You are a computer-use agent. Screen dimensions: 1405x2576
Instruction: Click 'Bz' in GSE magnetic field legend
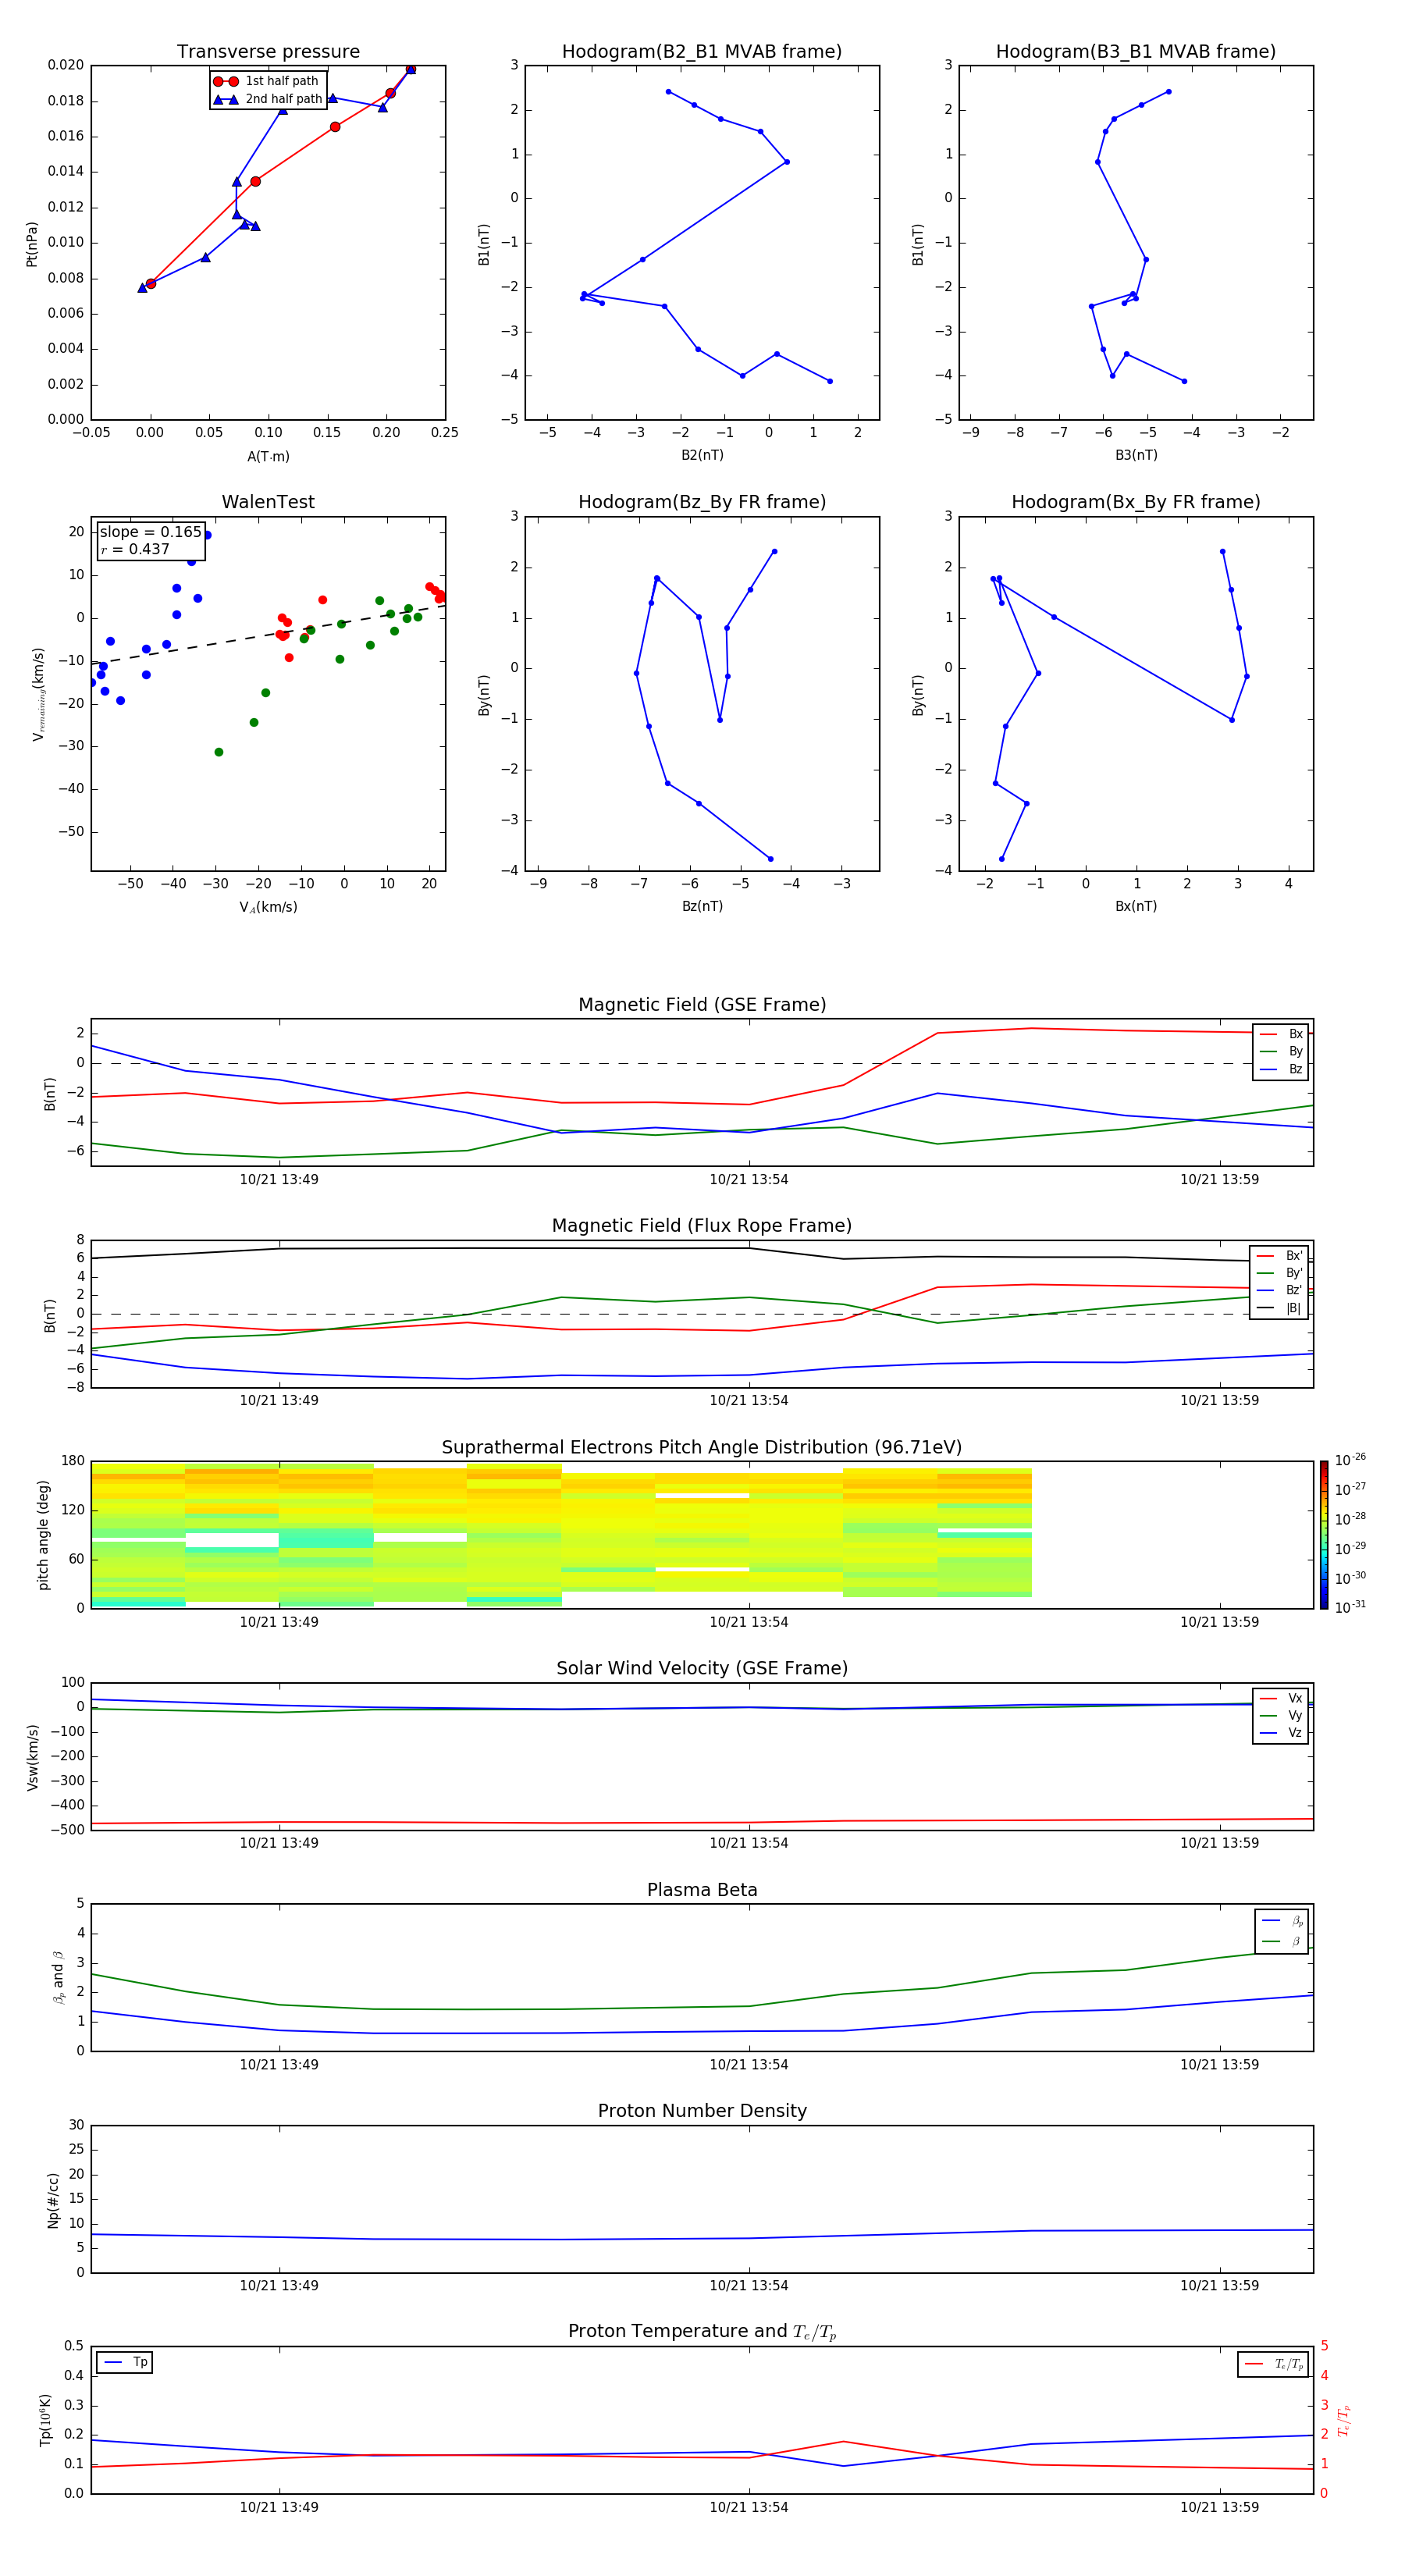[x=1282, y=1070]
